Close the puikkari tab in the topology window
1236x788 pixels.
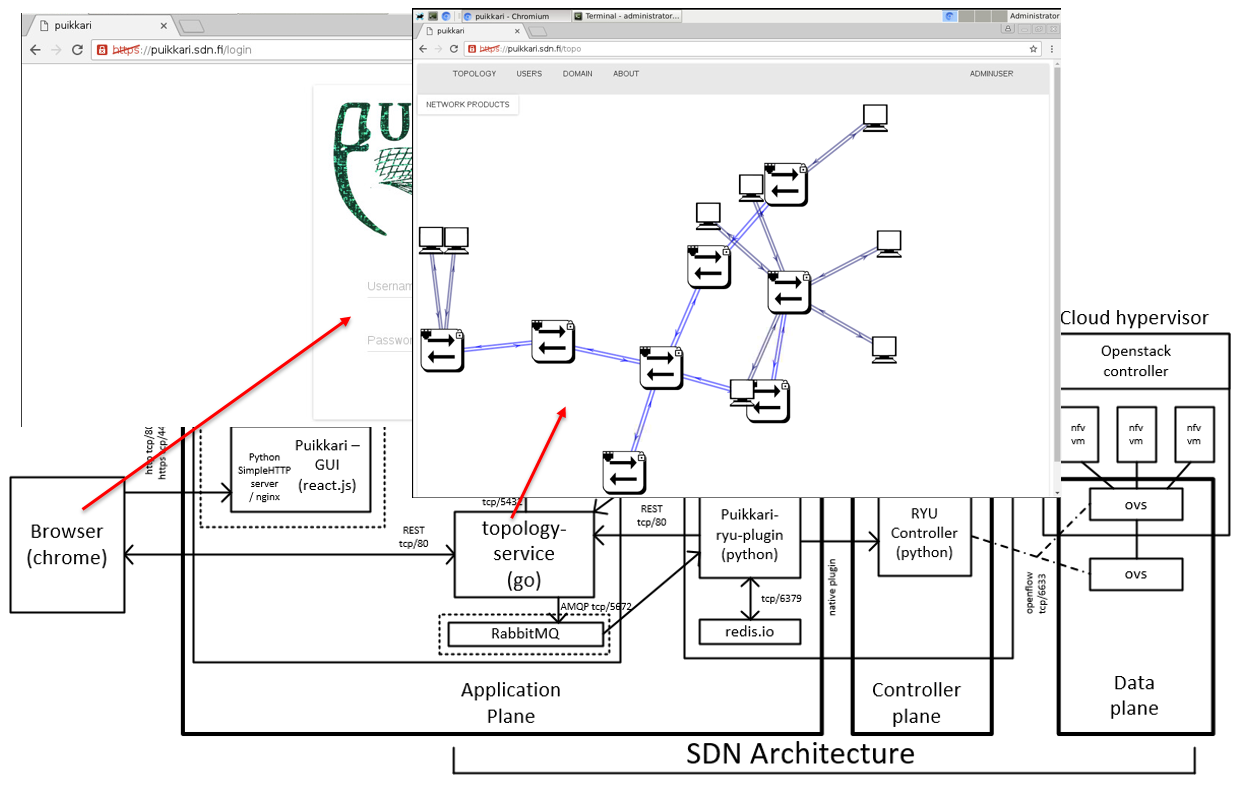click(515, 31)
